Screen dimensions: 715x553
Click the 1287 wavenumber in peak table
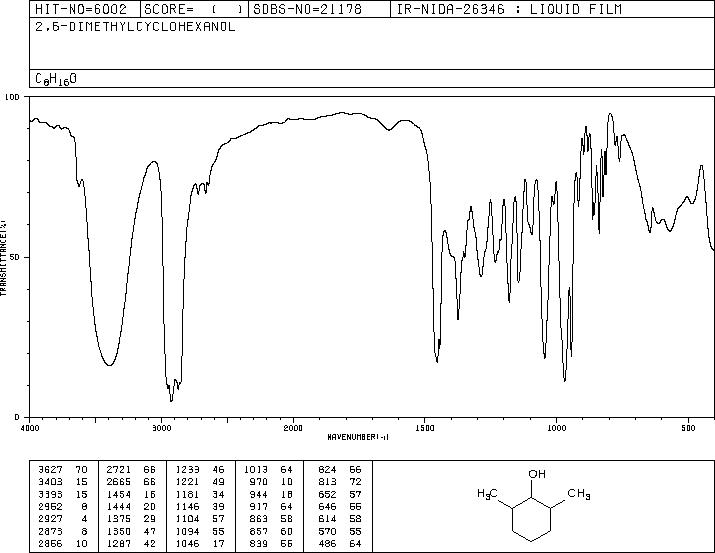coord(119,543)
